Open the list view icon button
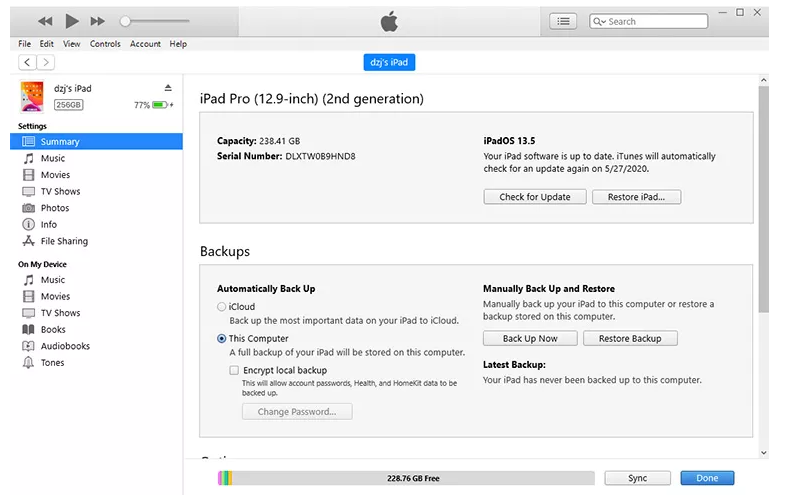Viewport: 786px width, 495px height. pos(563,21)
